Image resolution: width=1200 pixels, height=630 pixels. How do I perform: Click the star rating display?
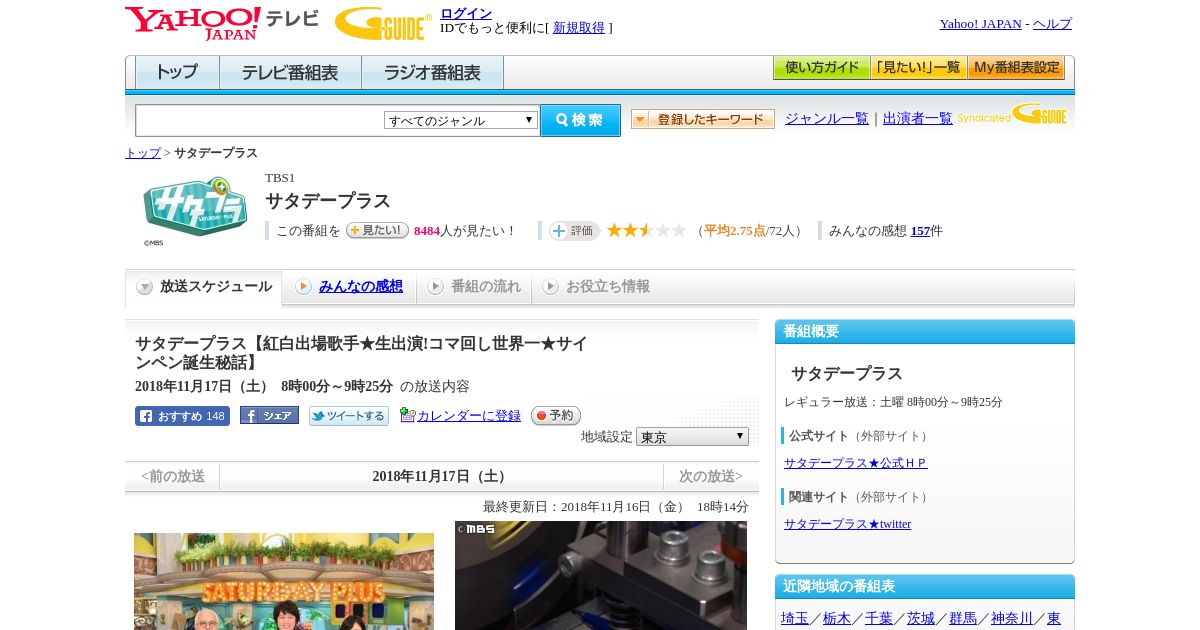(646, 230)
